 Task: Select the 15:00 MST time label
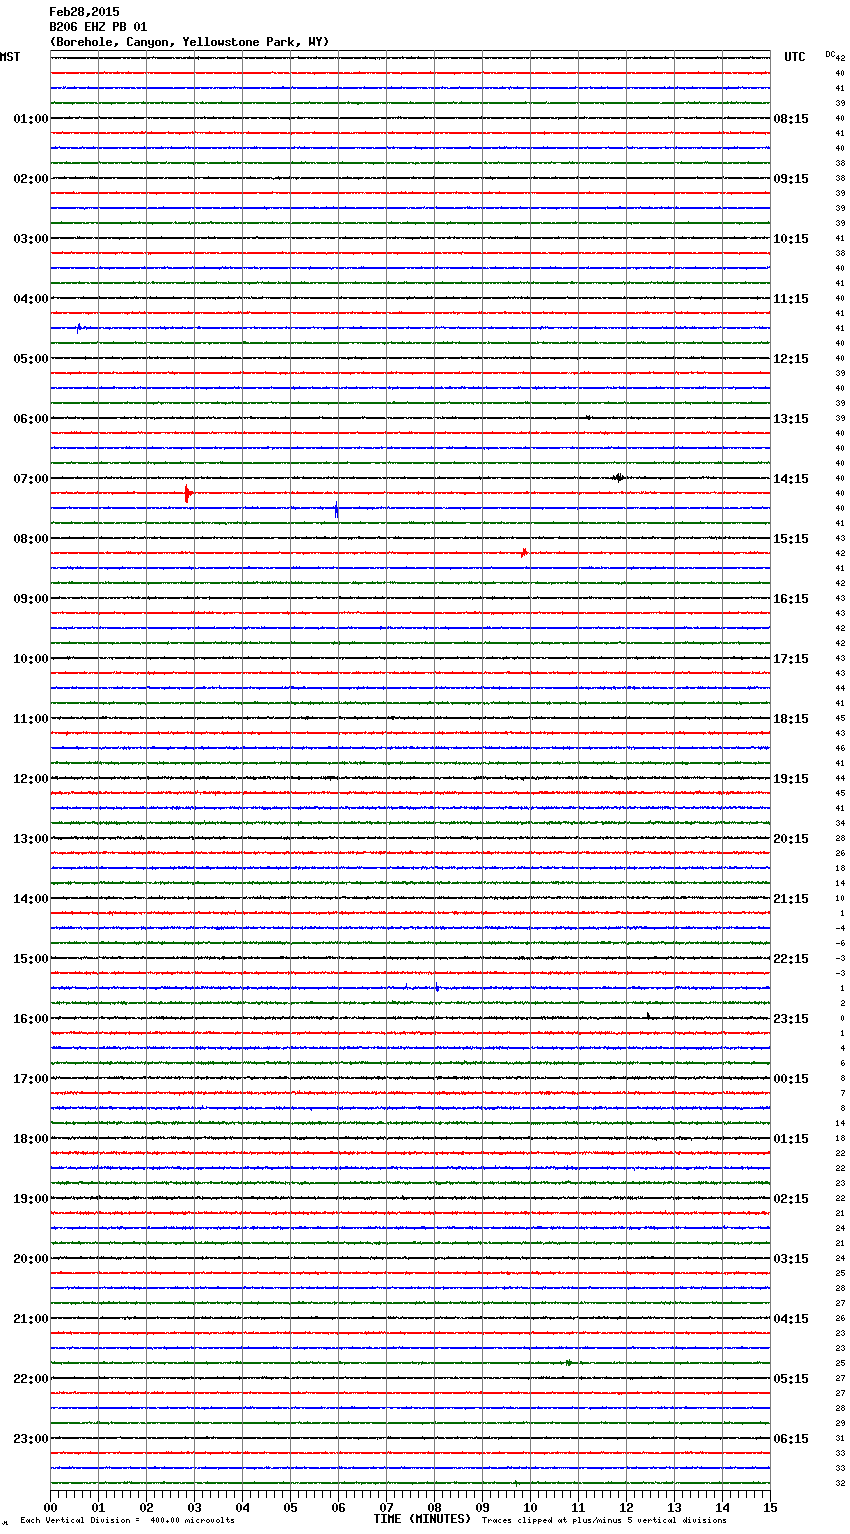pyautogui.click(x=31, y=959)
